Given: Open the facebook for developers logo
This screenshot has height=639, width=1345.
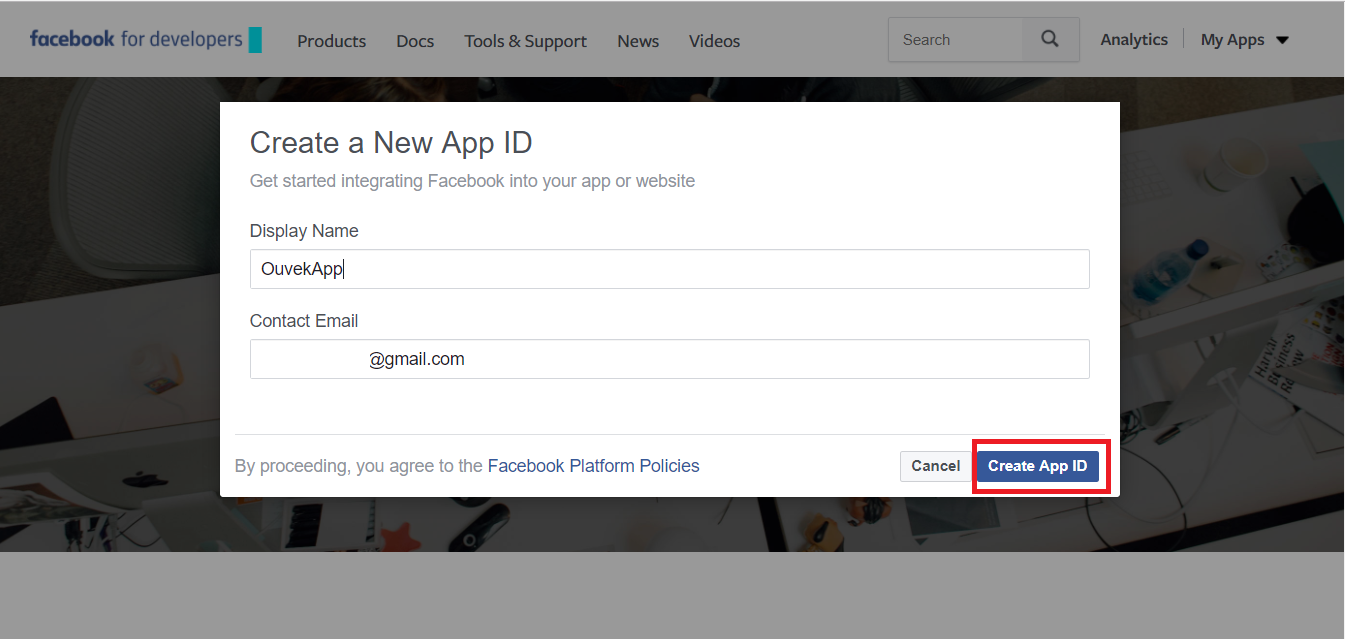Looking at the screenshot, I should (x=146, y=40).
